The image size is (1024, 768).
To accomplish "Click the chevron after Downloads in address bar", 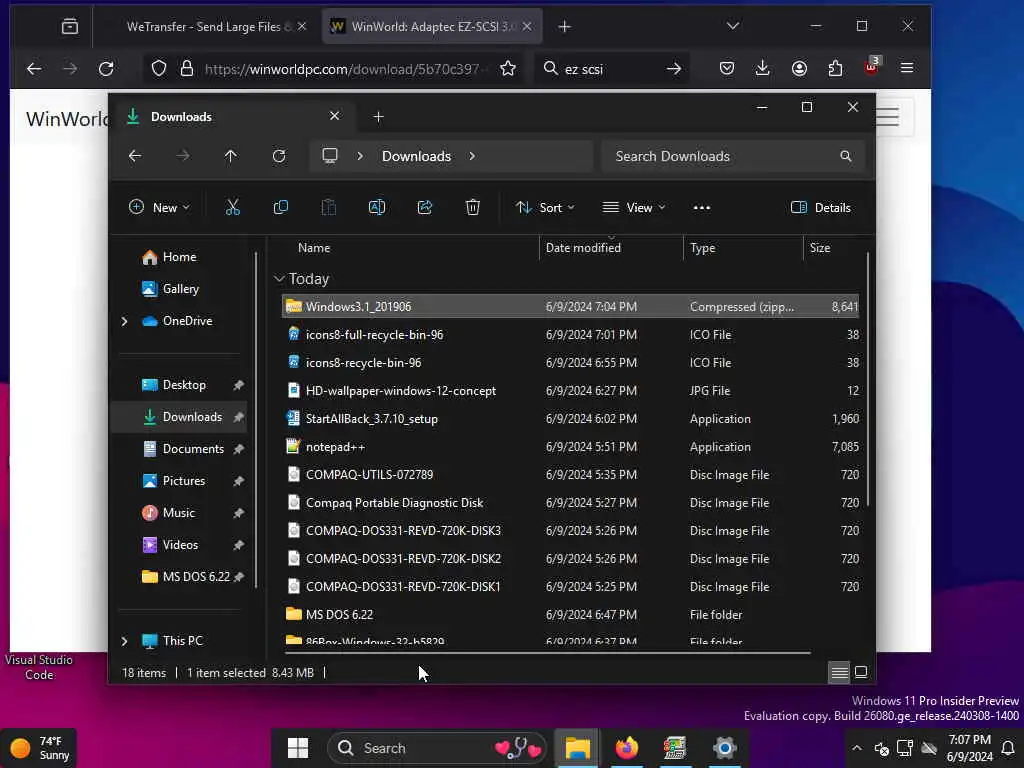I will [x=472, y=156].
